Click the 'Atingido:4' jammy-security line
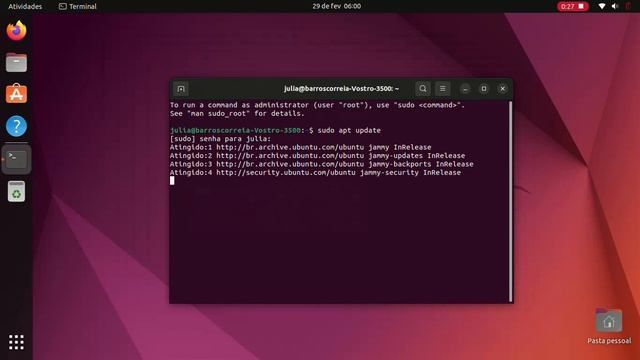The height and width of the screenshot is (360, 640). pyautogui.click(x=316, y=173)
